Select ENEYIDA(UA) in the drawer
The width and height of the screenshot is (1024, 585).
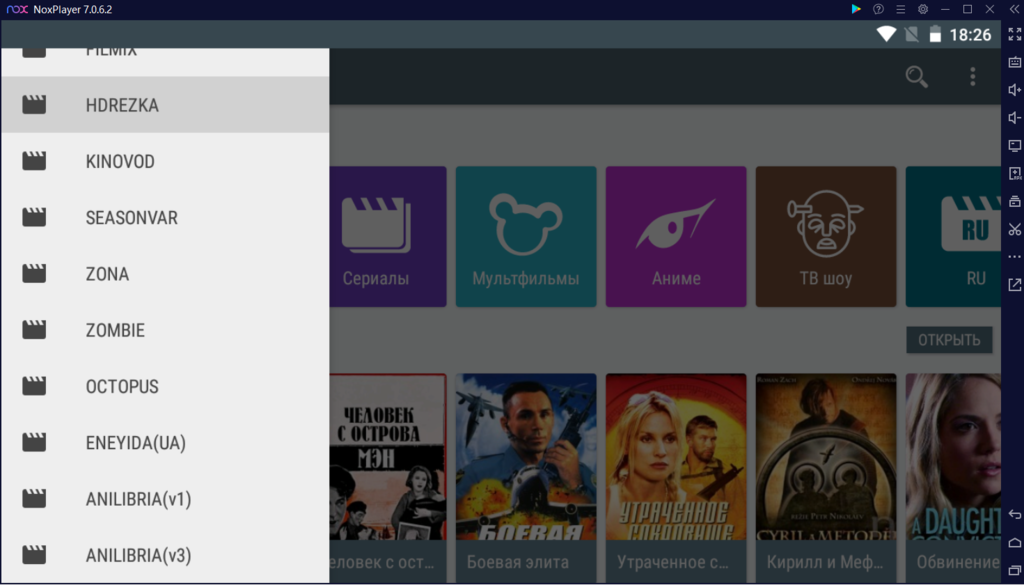(x=165, y=442)
